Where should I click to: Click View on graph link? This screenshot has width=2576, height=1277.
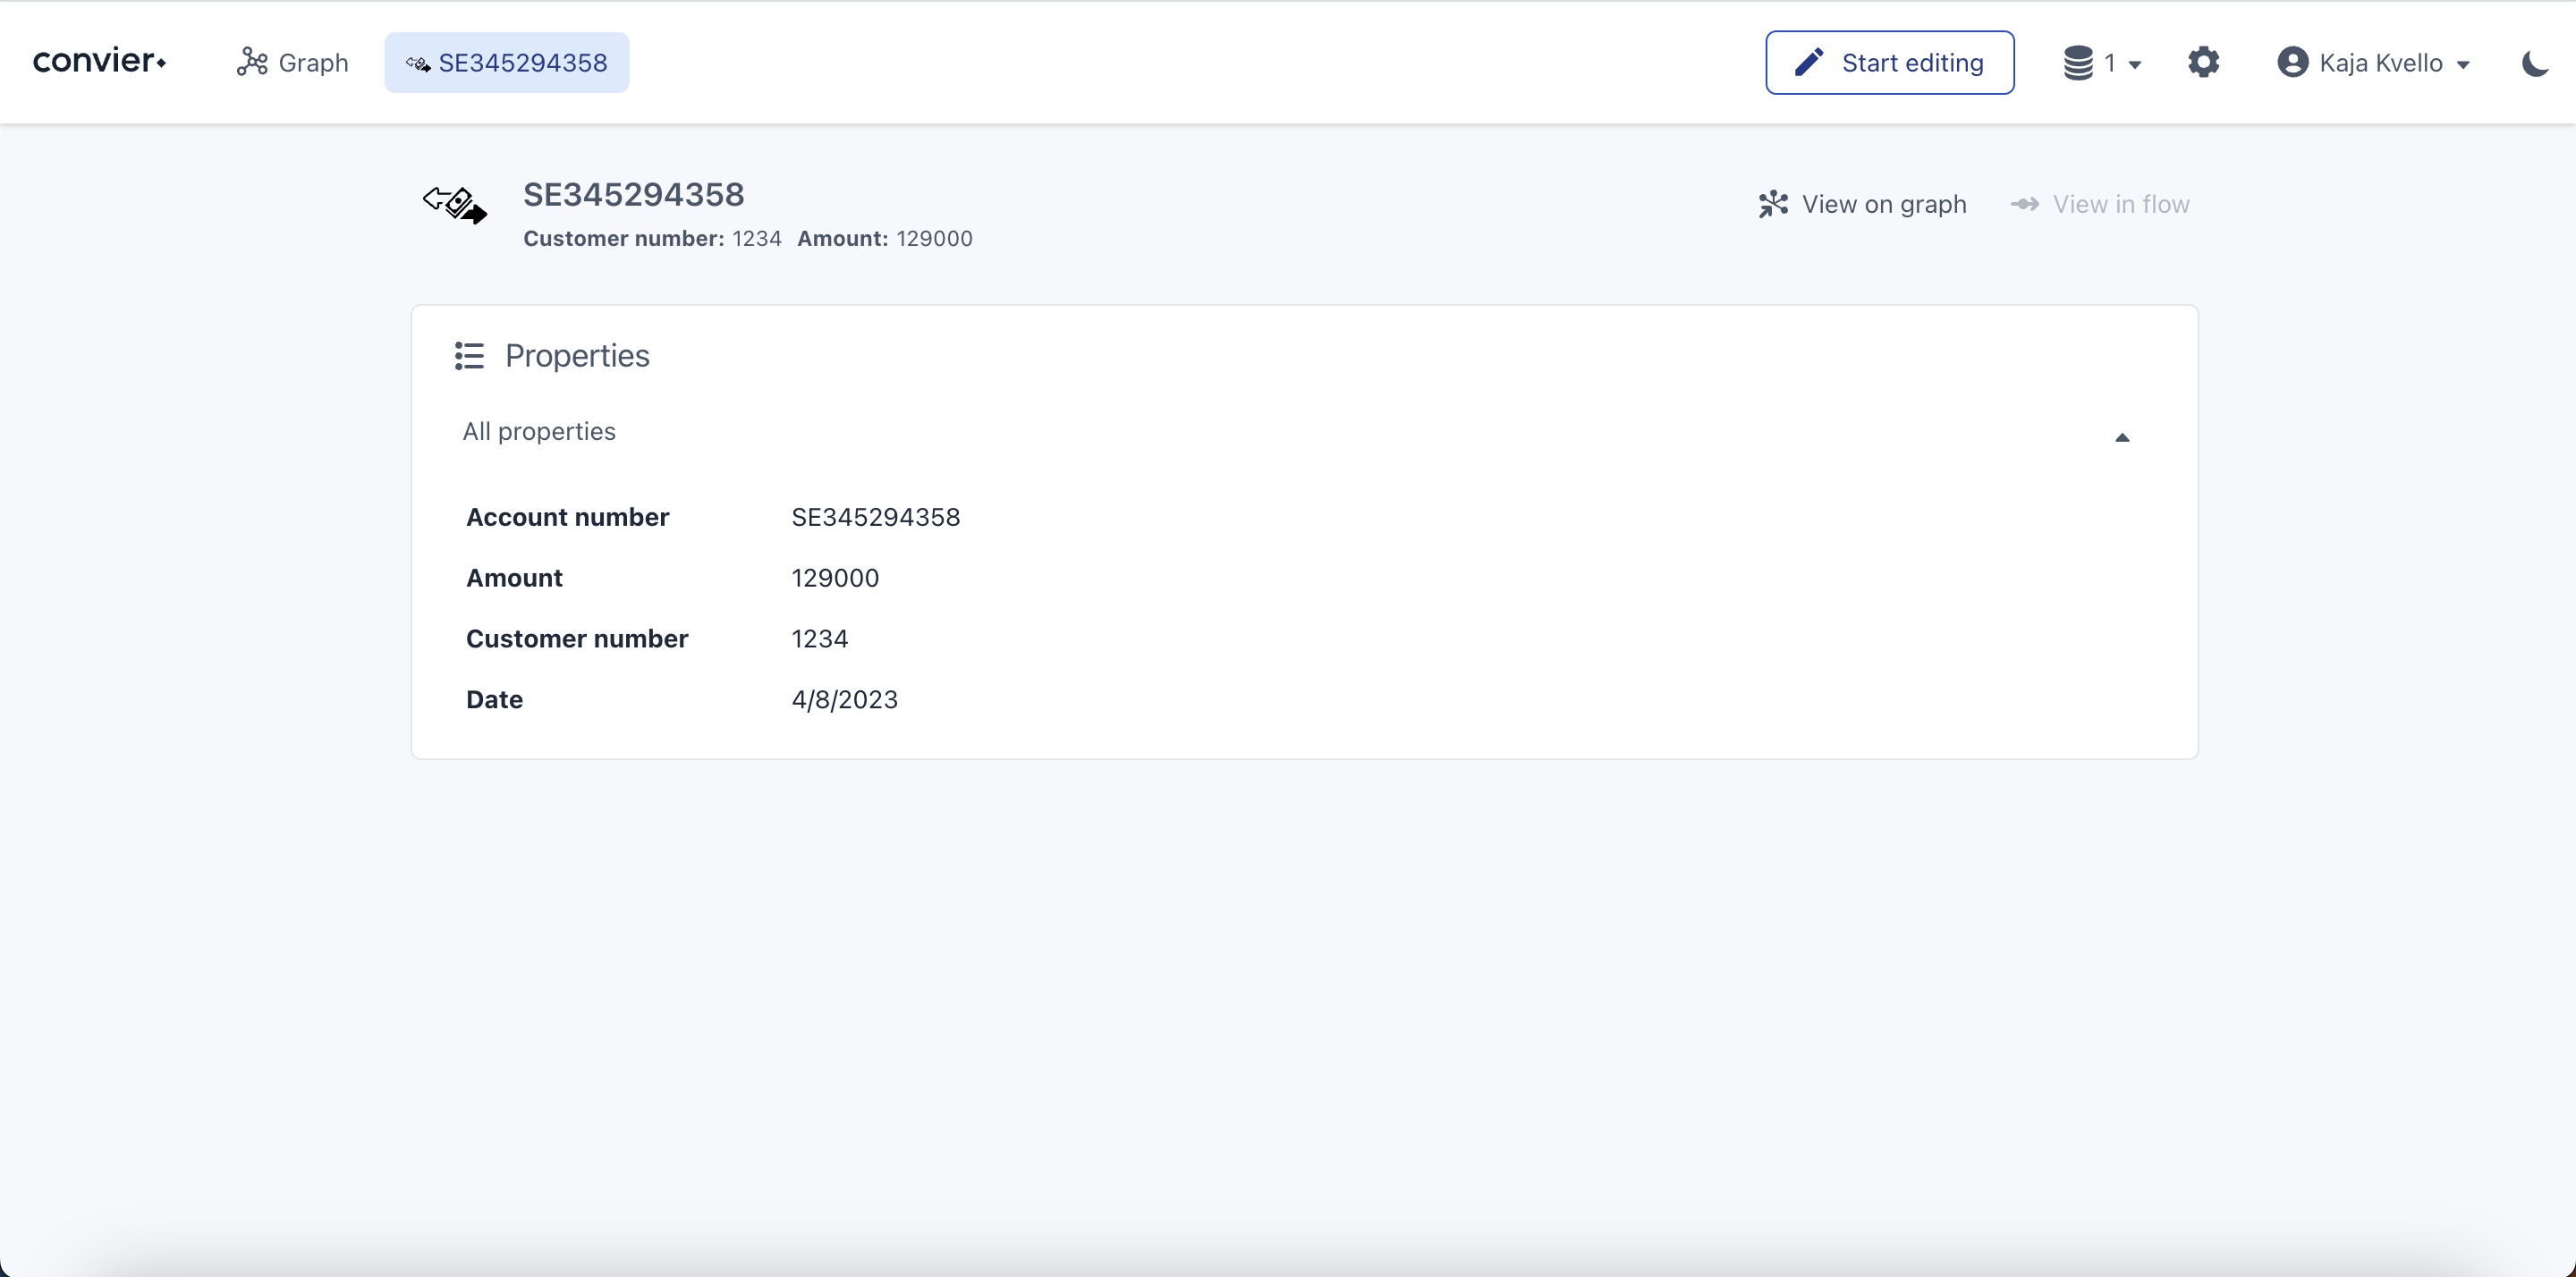pos(1862,204)
